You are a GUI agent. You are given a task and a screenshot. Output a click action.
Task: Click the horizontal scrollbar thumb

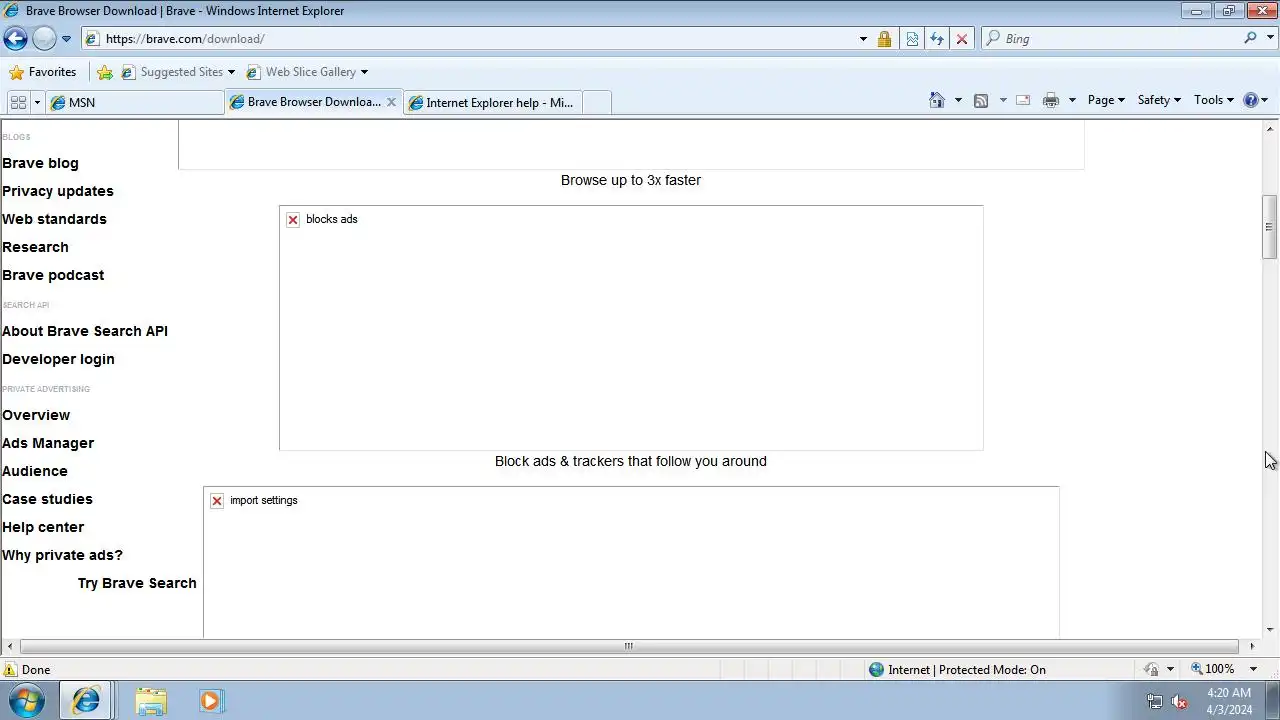(x=629, y=646)
